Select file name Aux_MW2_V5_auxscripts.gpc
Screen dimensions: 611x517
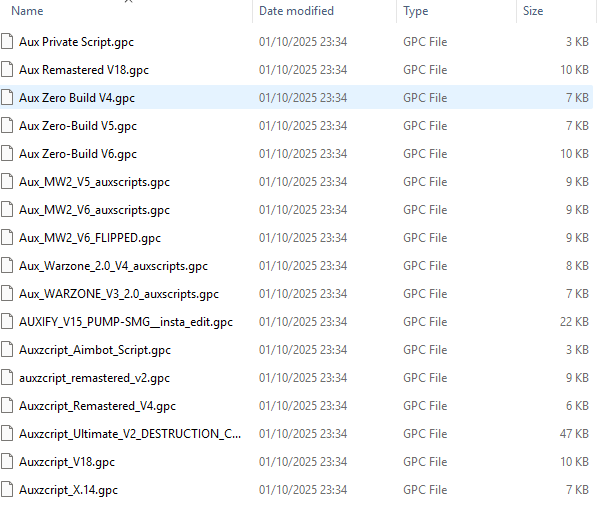point(94,182)
